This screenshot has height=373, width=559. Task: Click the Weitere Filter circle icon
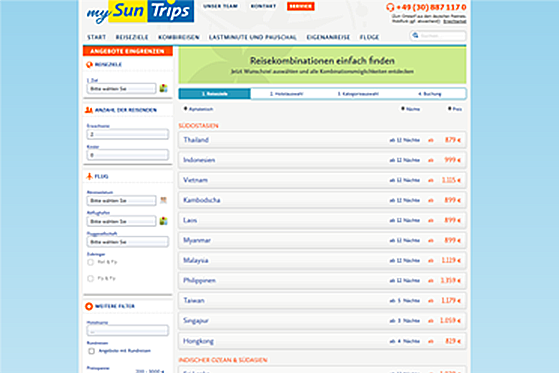tap(89, 306)
